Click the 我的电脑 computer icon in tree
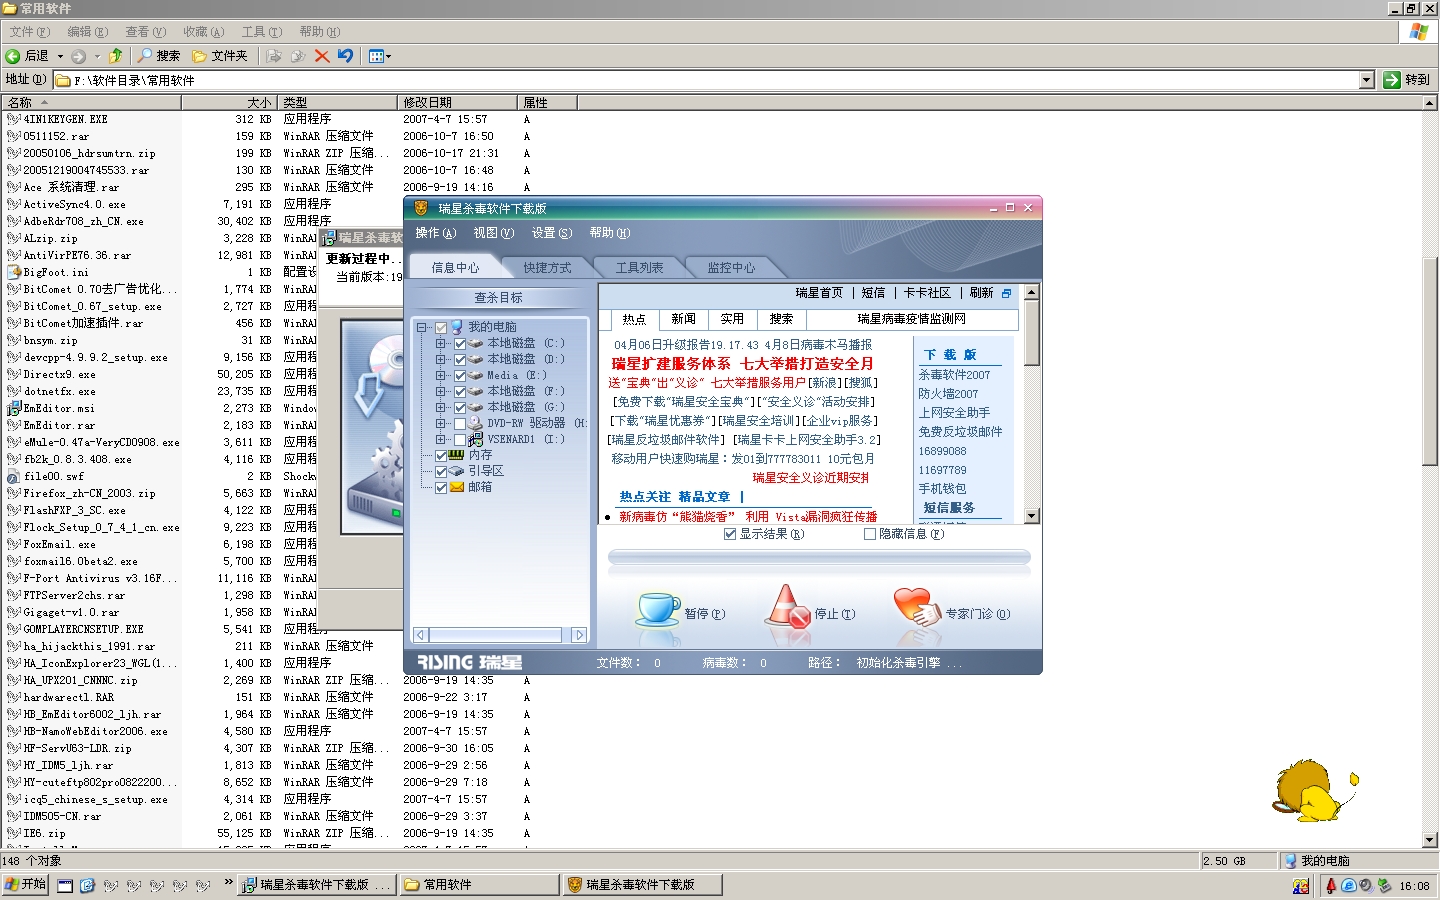Screen dimensions: 1440x900 click(x=457, y=327)
